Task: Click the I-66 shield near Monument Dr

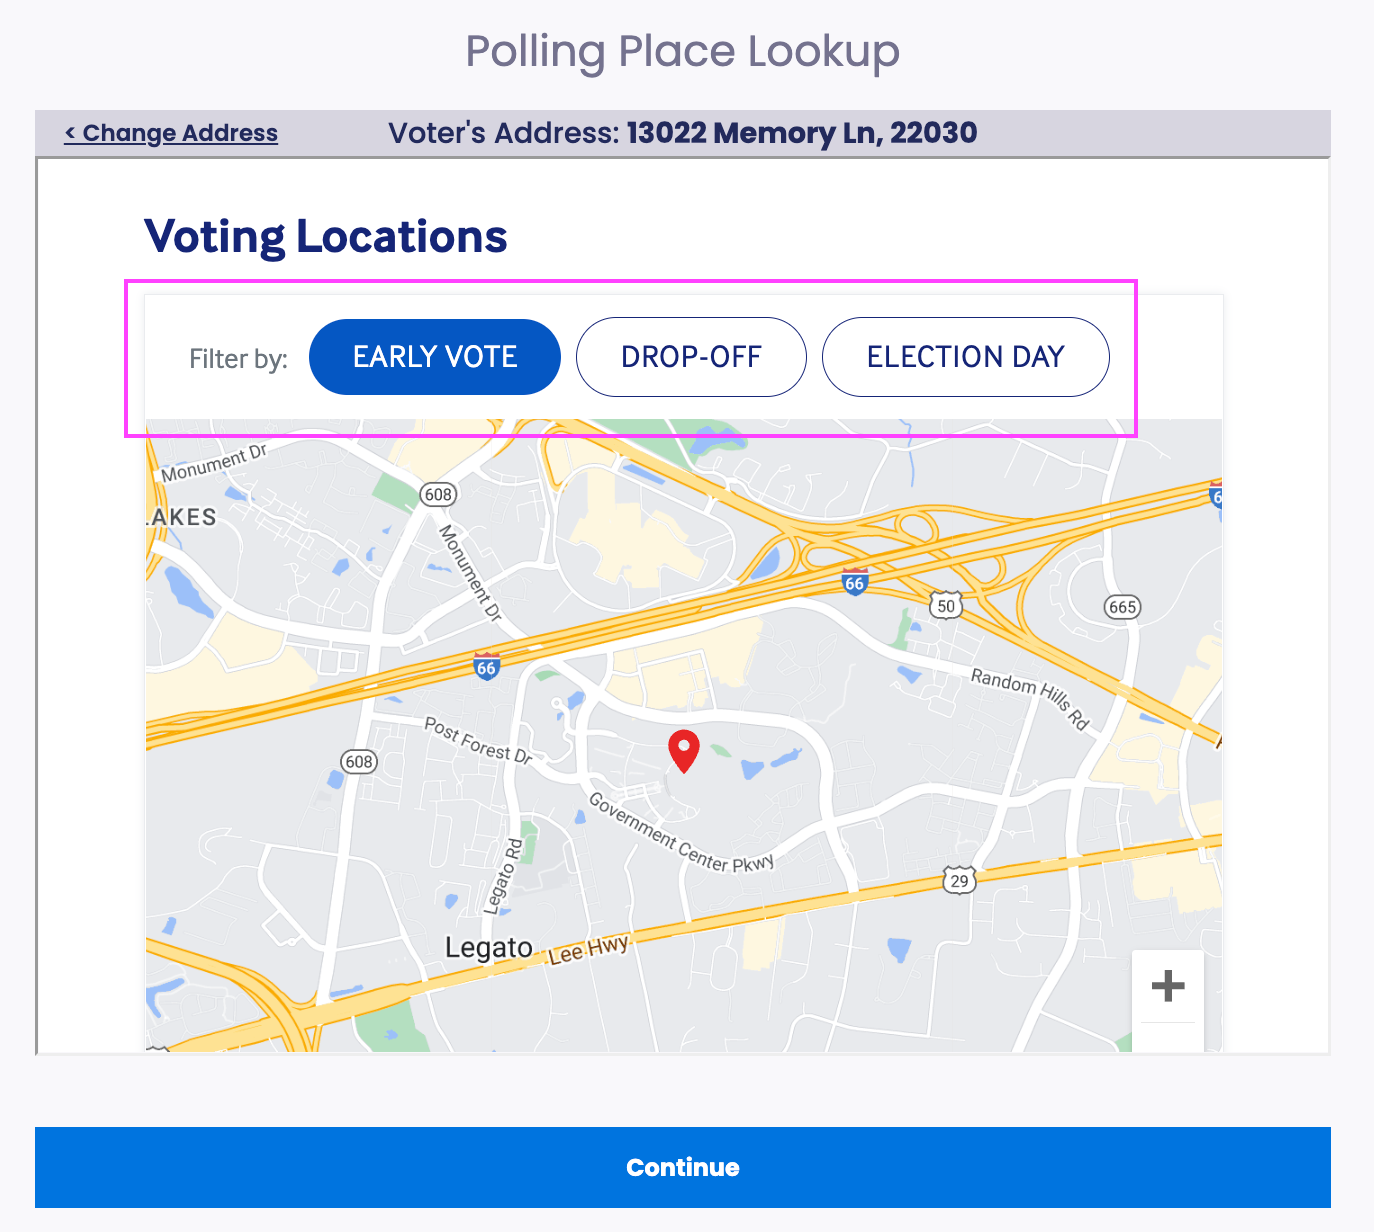Action: pos(486,665)
